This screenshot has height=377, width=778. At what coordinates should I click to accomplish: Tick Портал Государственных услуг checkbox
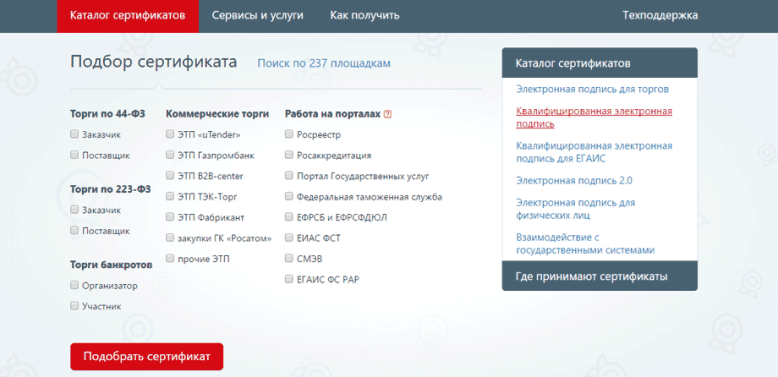[x=289, y=176]
